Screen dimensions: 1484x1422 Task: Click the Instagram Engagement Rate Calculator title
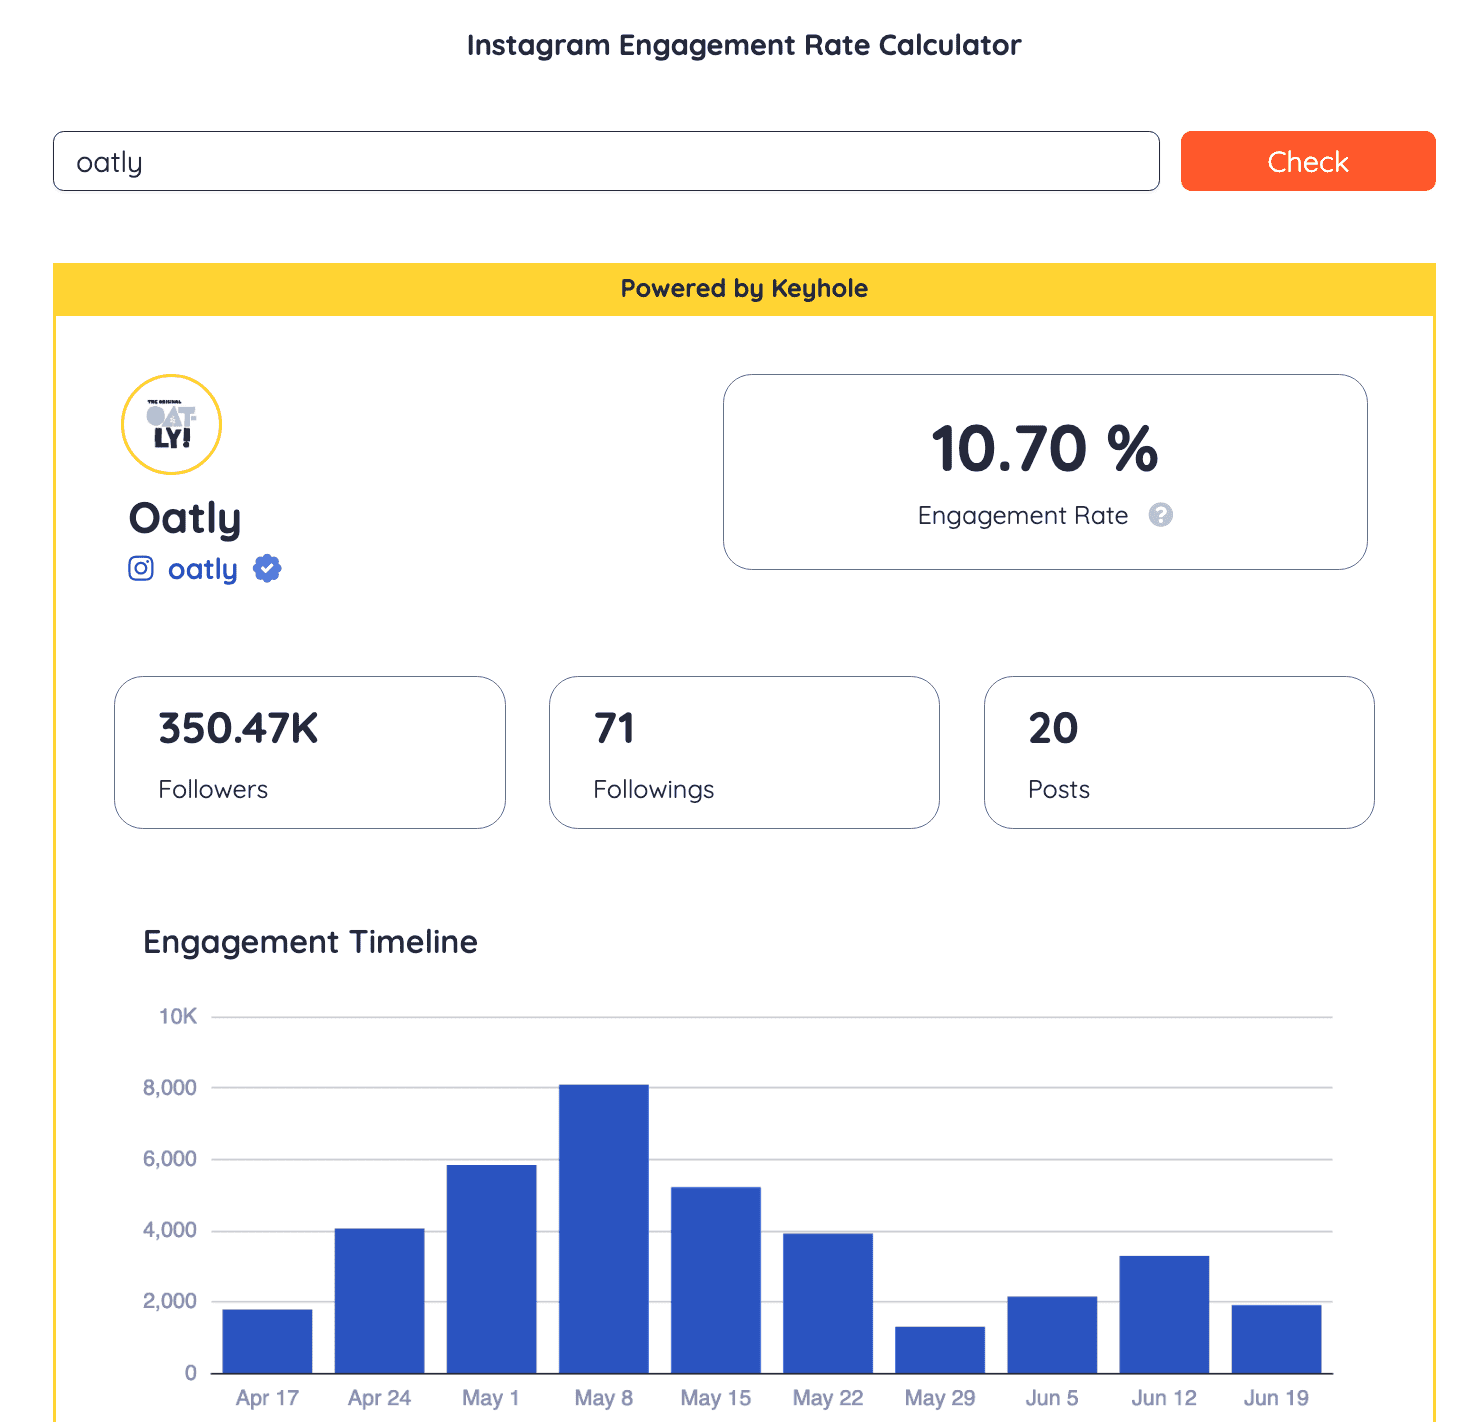tap(744, 45)
